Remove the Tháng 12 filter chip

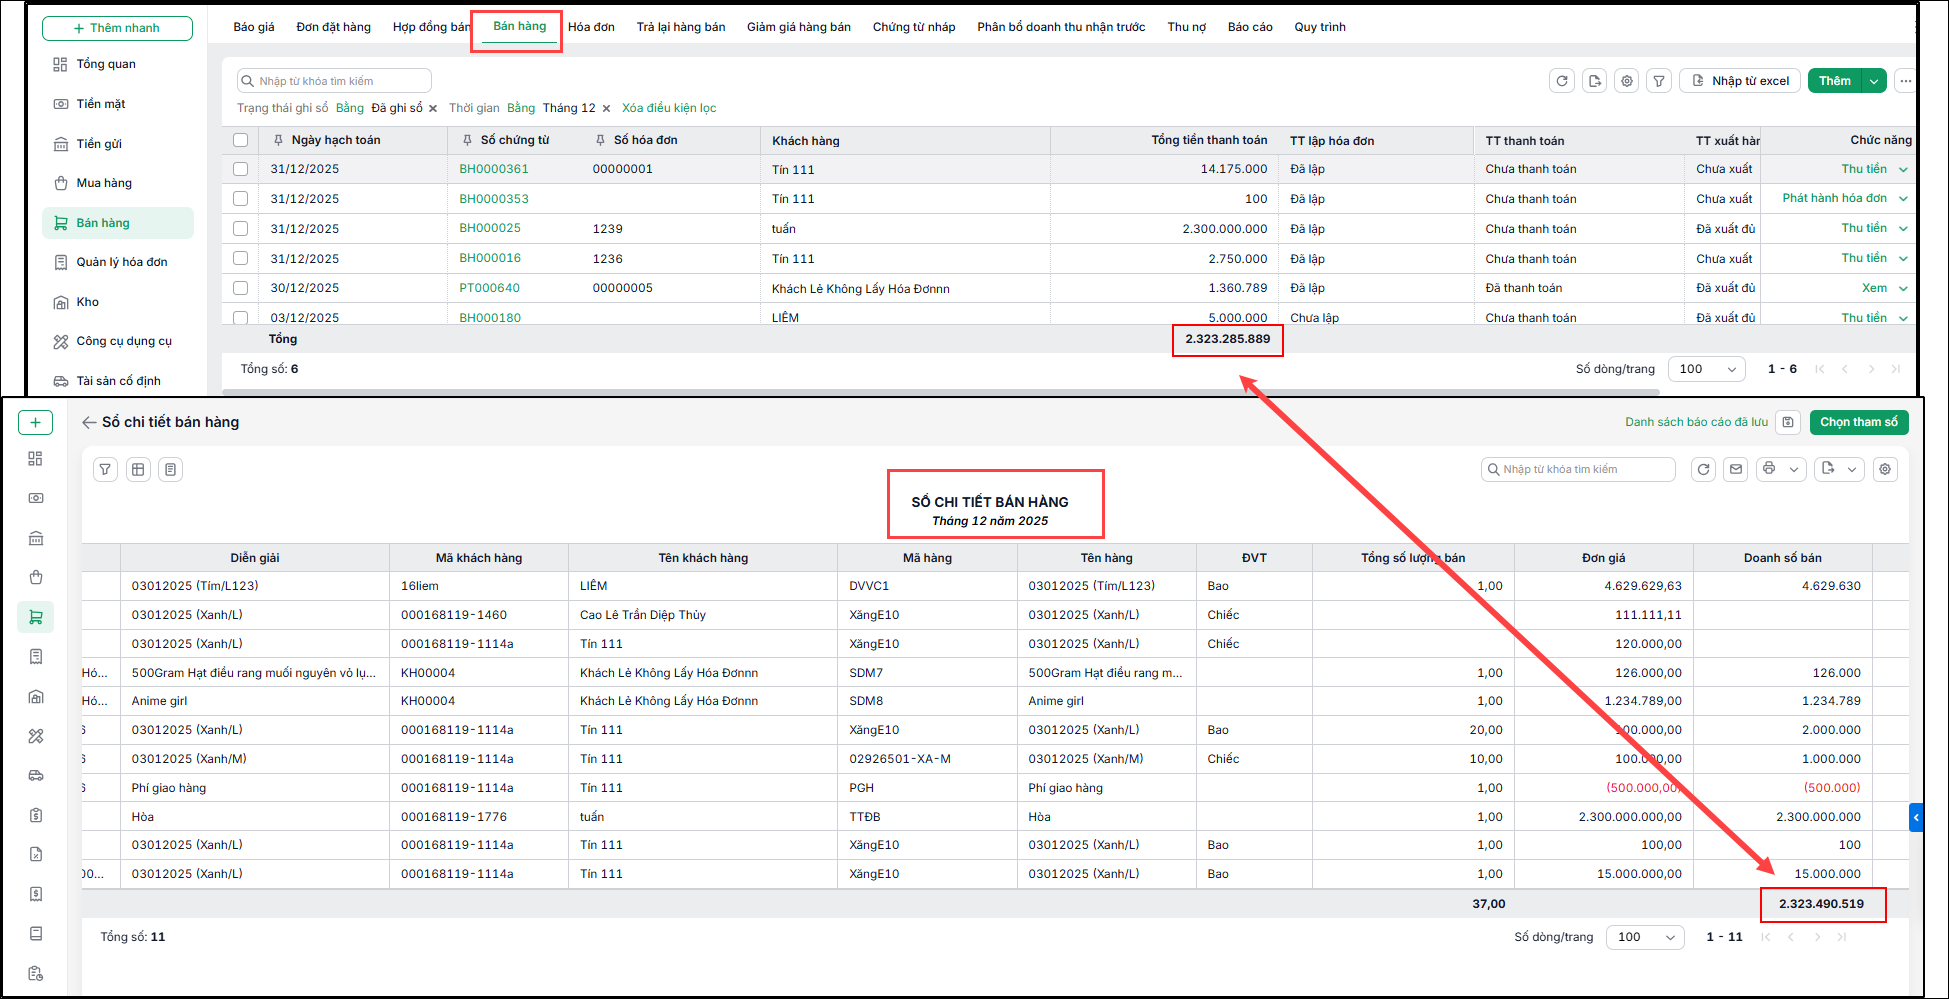pyautogui.click(x=606, y=108)
